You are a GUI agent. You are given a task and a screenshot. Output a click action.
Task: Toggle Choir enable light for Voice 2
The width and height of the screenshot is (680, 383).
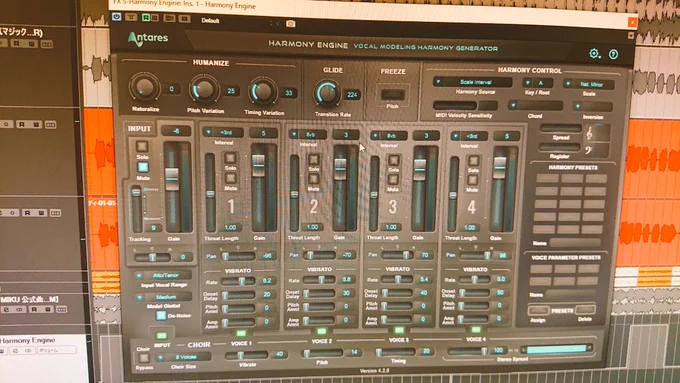click(x=321, y=331)
